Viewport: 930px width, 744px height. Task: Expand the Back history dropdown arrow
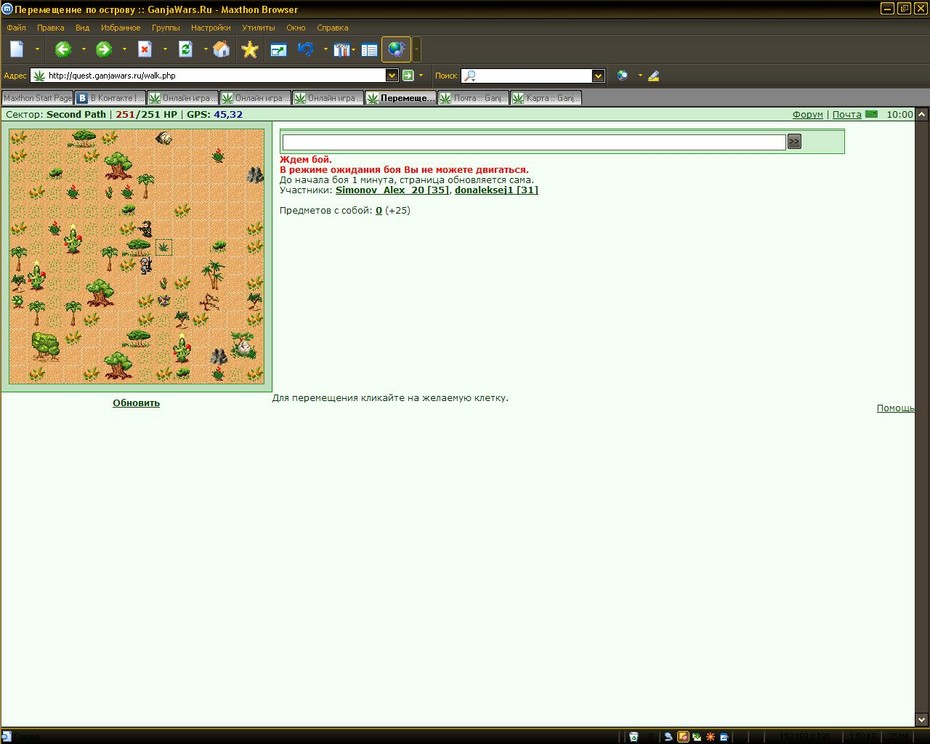click(84, 49)
